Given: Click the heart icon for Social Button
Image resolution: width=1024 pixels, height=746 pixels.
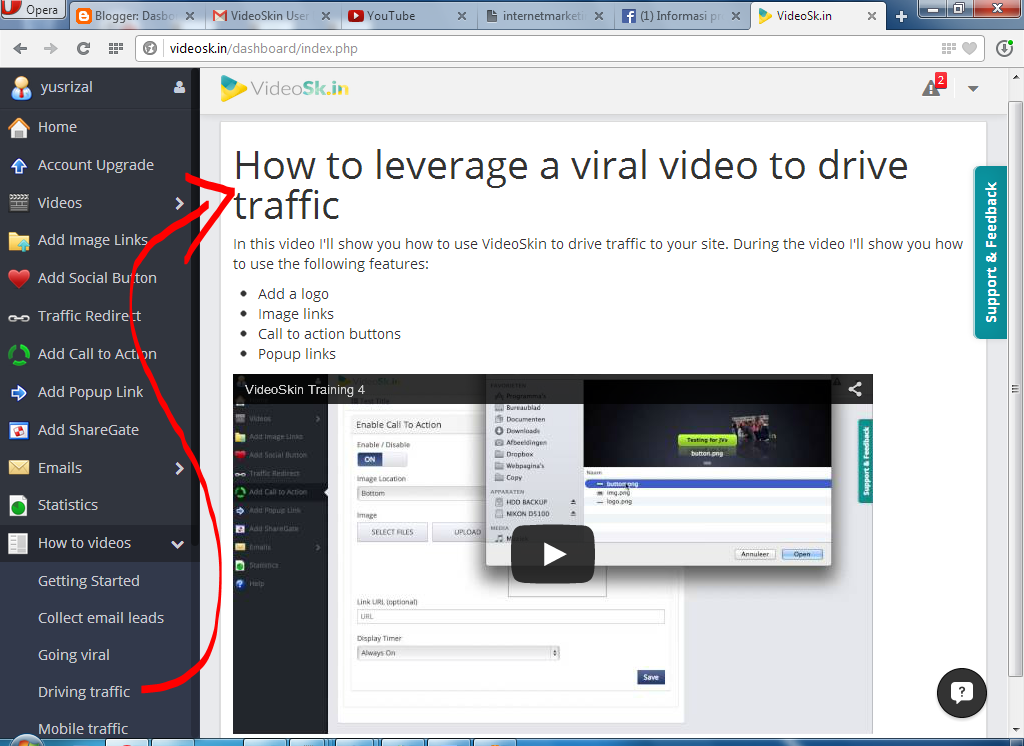Looking at the screenshot, I should (19, 278).
